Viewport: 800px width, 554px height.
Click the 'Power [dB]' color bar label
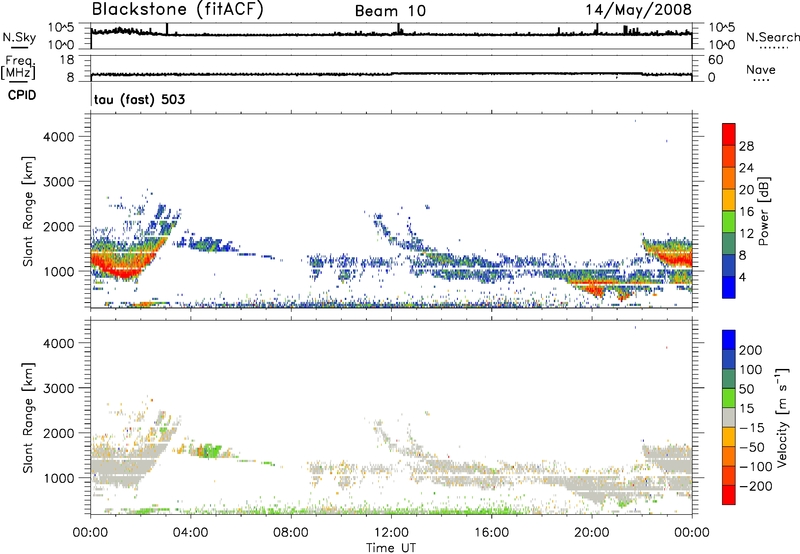click(763, 211)
